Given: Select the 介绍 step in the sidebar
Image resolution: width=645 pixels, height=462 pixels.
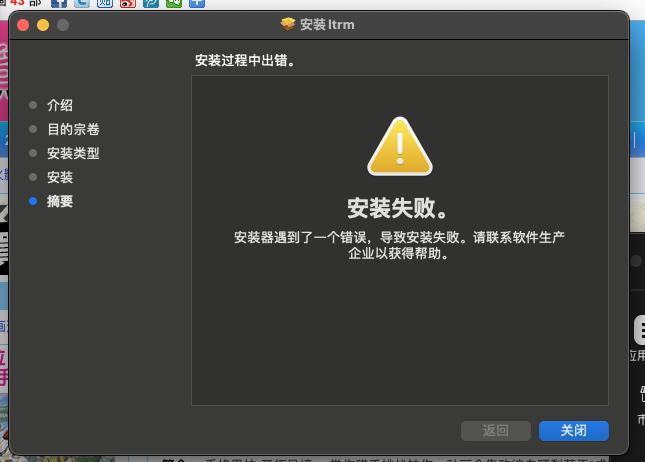Looking at the screenshot, I should tap(60, 105).
